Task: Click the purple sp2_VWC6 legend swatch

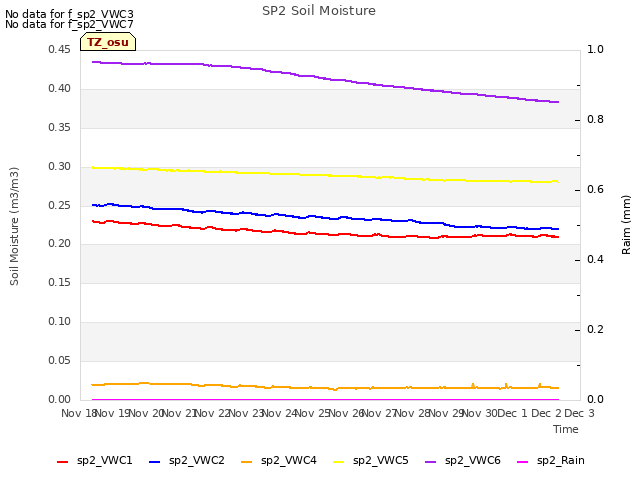Action: (431, 462)
